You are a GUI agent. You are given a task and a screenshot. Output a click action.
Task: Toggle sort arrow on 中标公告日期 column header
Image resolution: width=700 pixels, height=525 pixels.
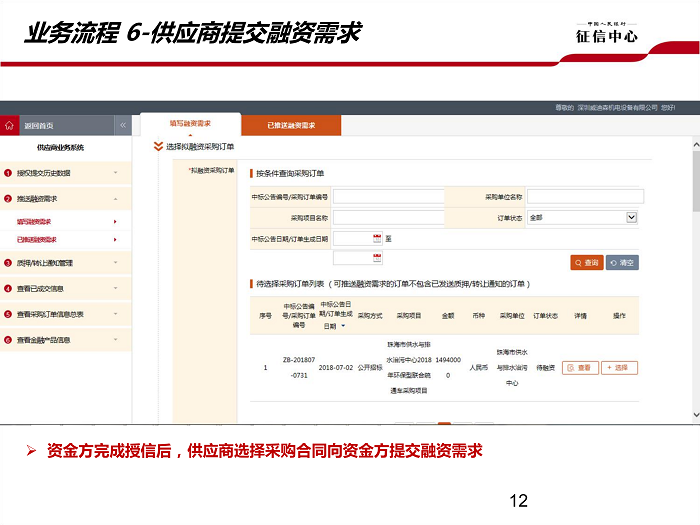(x=344, y=325)
